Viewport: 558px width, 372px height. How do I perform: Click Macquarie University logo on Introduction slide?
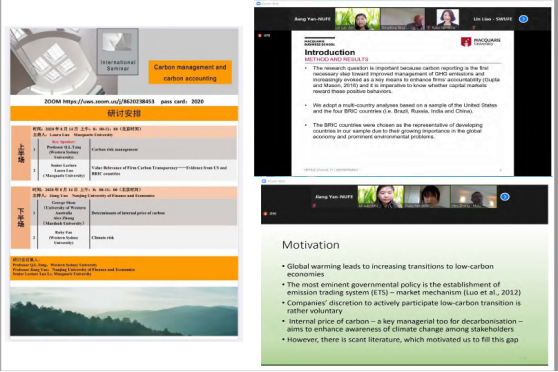(480, 42)
